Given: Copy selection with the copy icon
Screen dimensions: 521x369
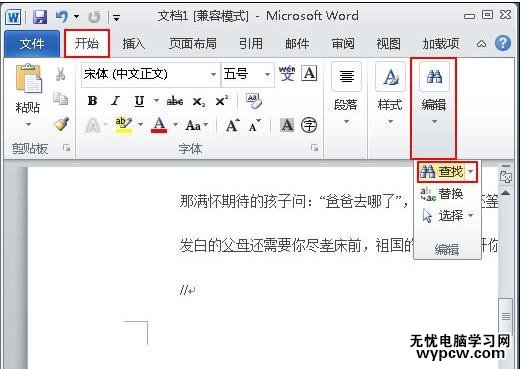Looking at the screenshot, I should [x=60, y=99].
